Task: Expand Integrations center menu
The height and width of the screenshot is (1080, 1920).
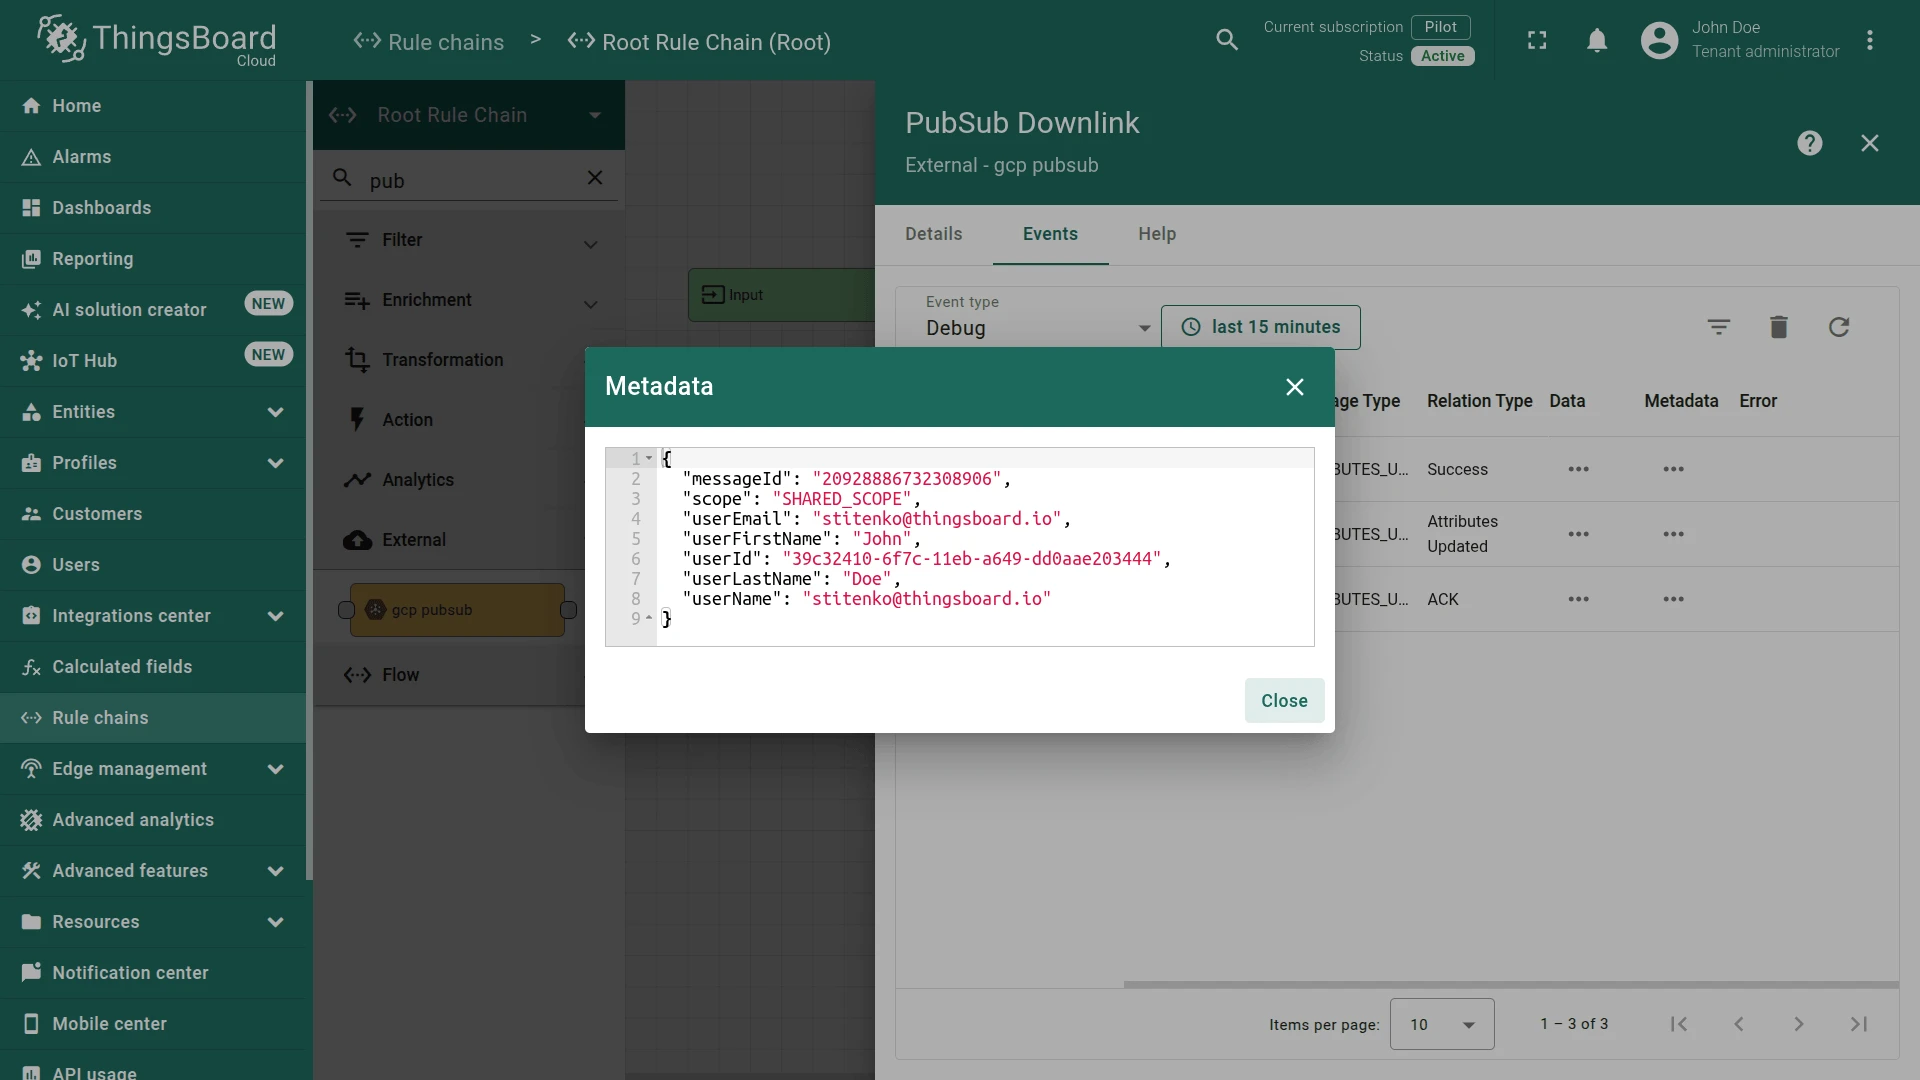Action: (153, 616)
